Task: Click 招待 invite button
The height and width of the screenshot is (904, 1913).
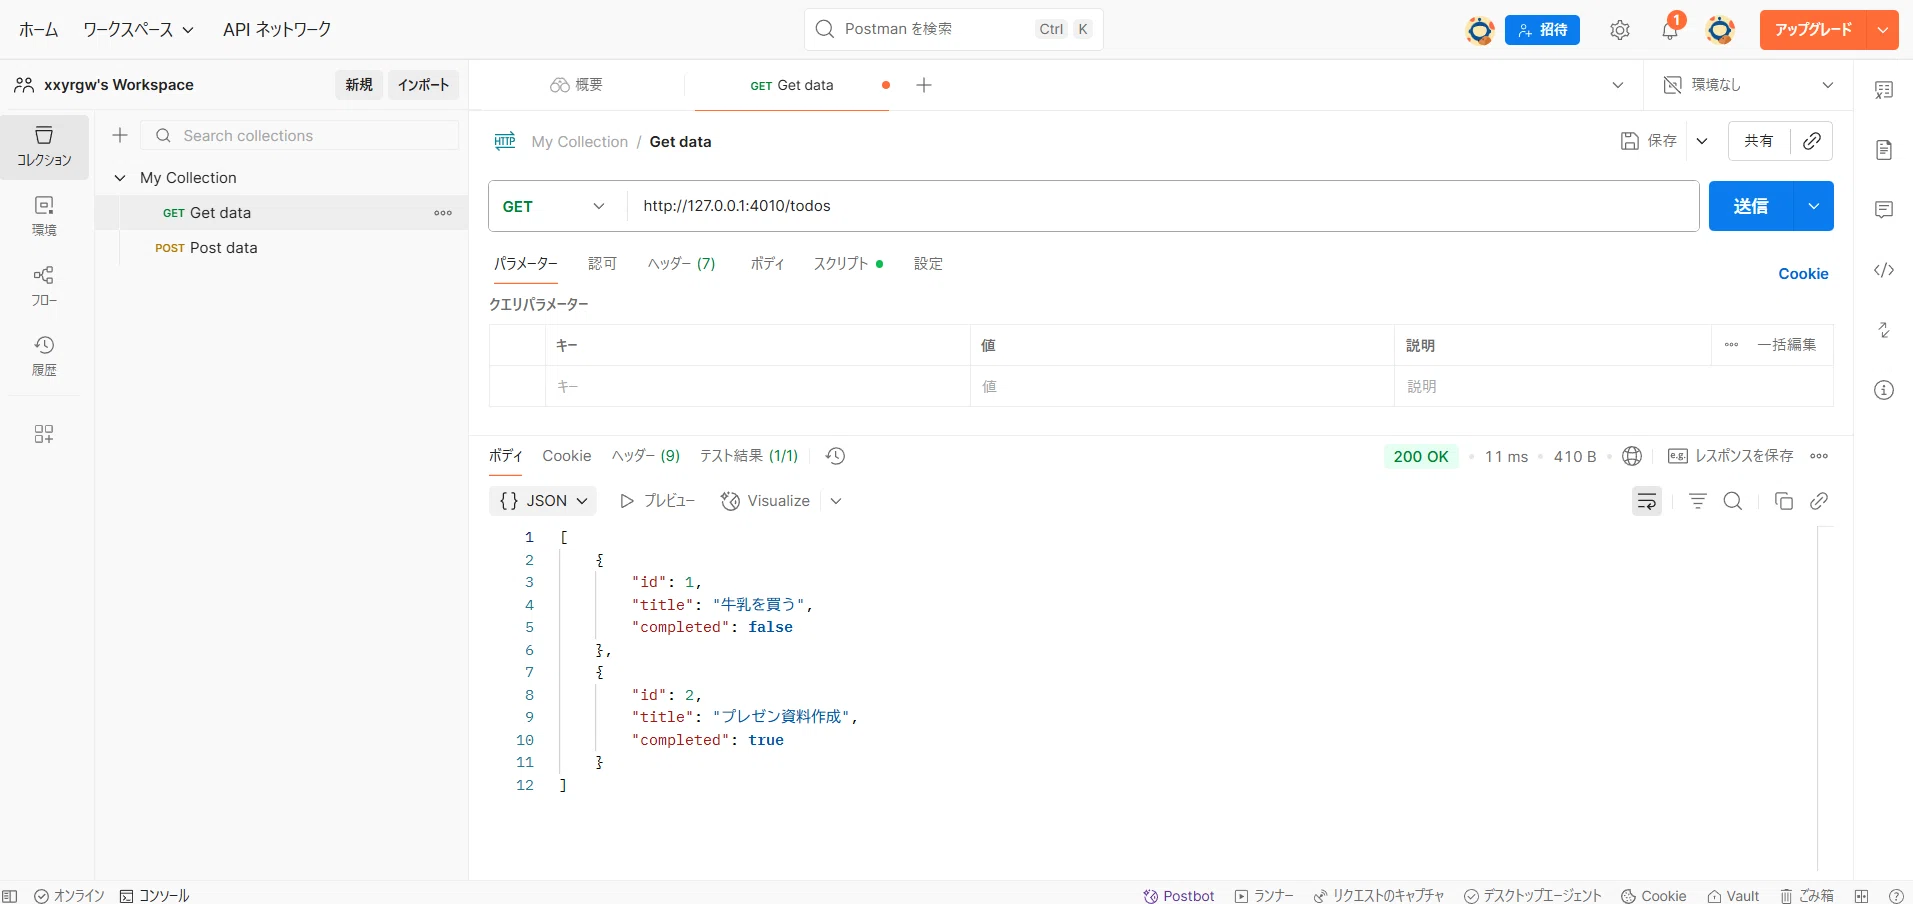Action: (1542, 30)
